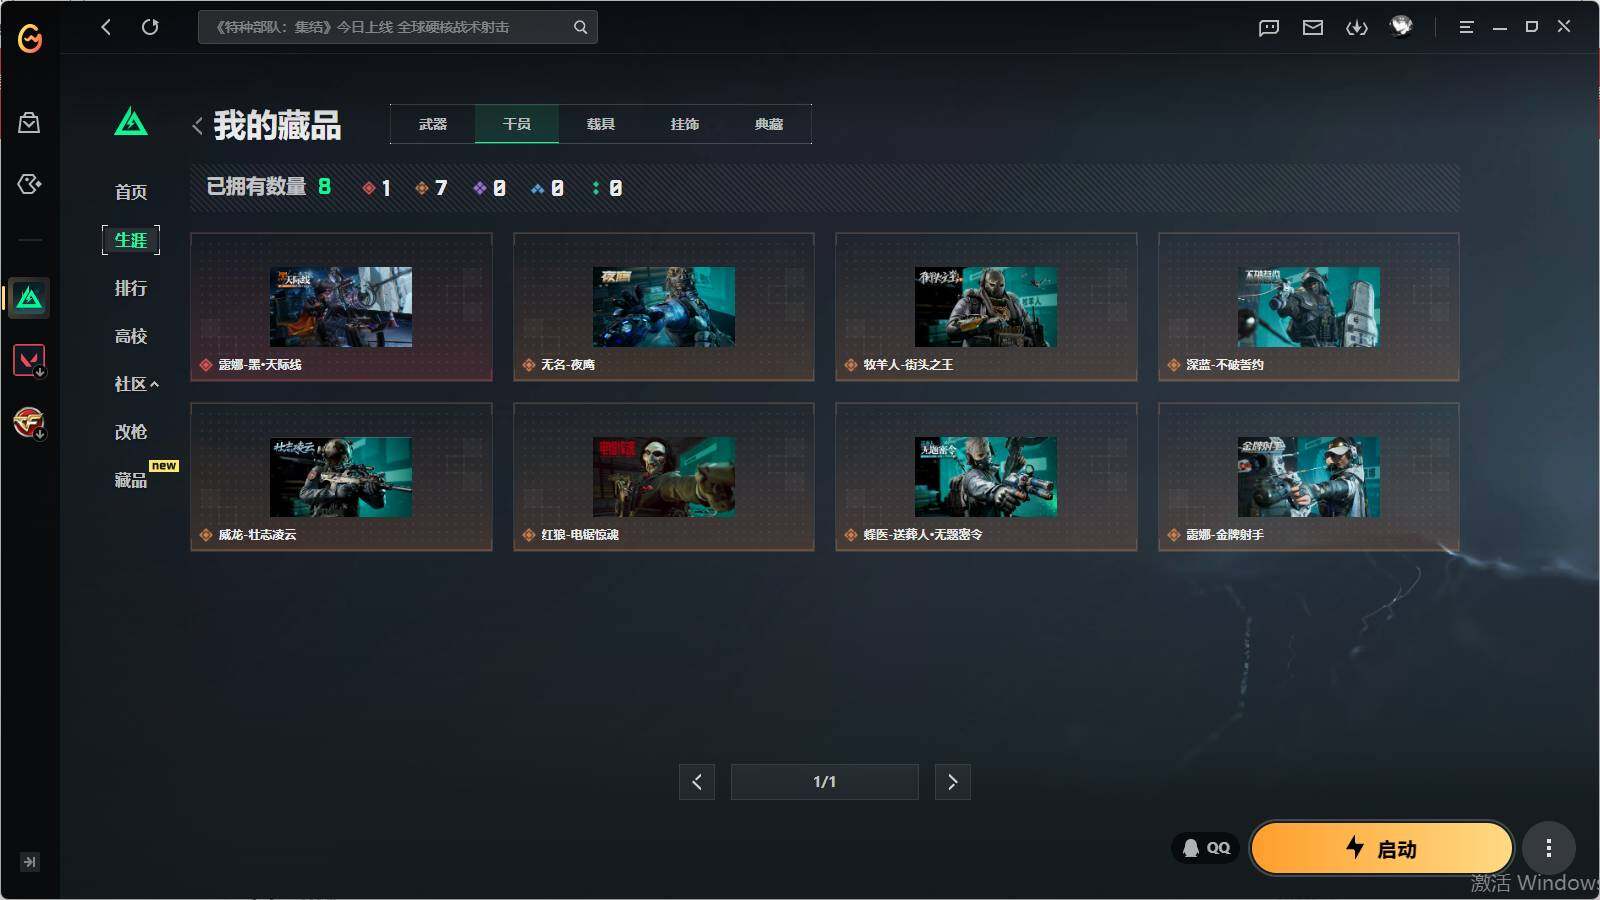
Task: Refresh the page with the reload icon
Action: 150,27
